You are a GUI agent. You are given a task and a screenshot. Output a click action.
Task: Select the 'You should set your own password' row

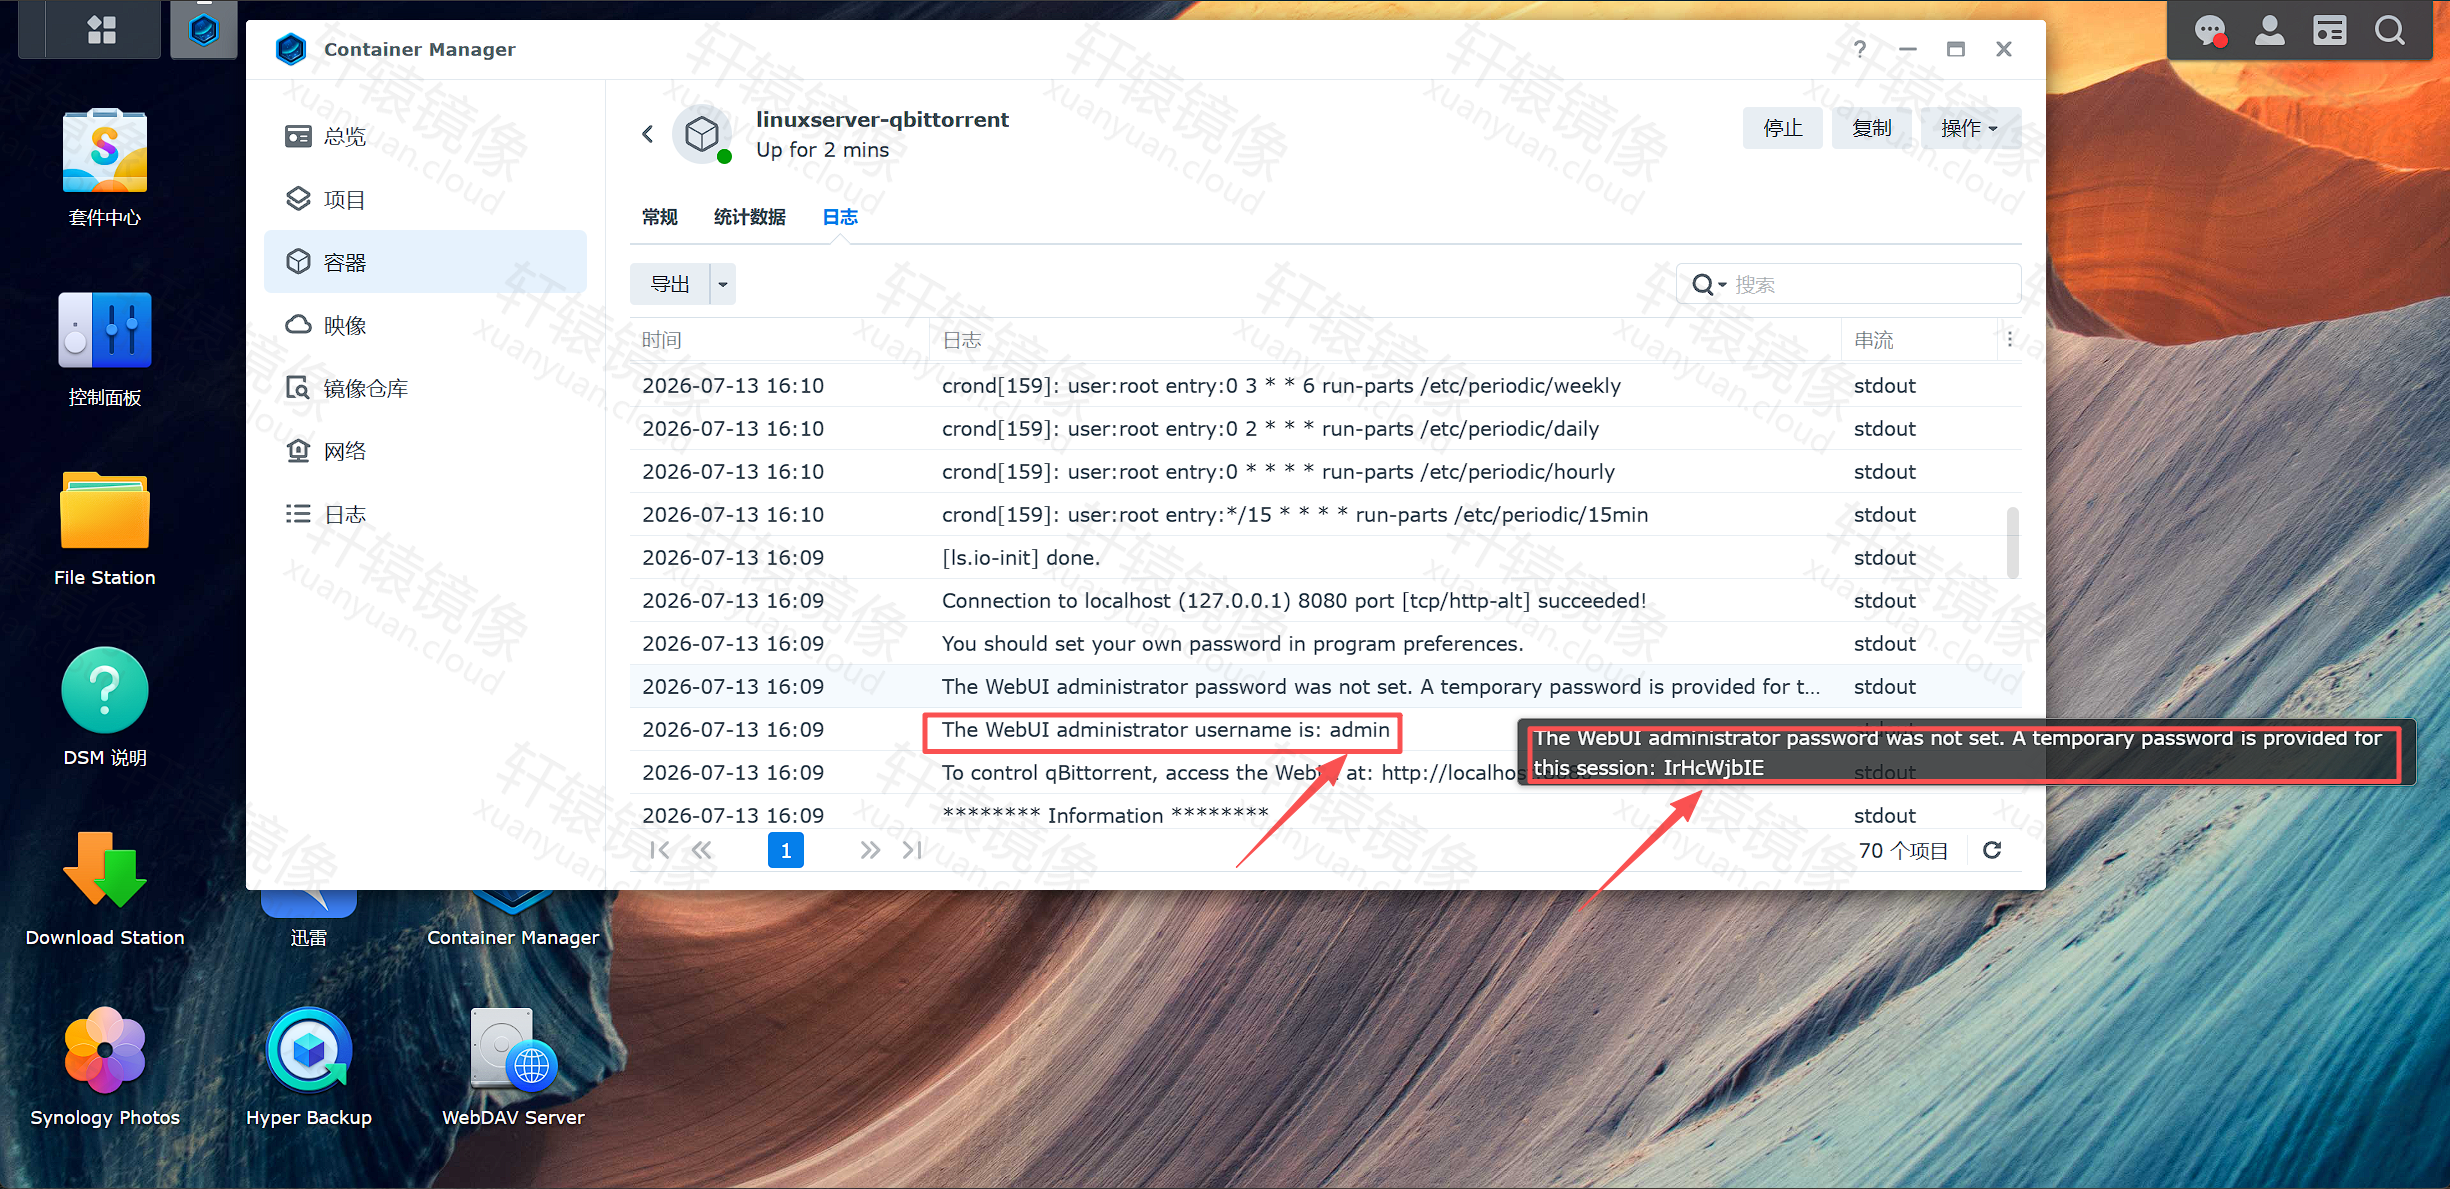(1326, 644)
